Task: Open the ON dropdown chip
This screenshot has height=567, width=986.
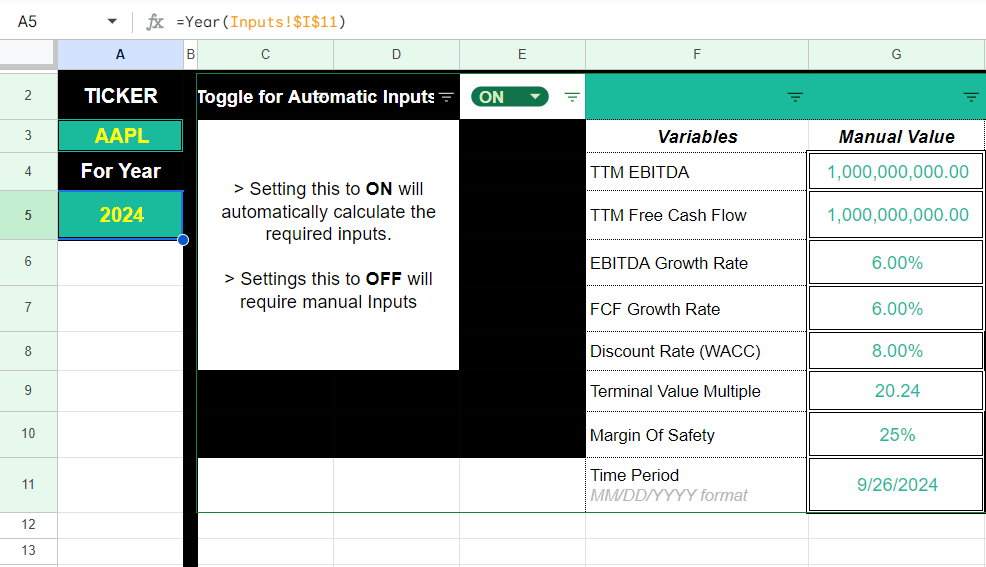Action: pos(511,97)
